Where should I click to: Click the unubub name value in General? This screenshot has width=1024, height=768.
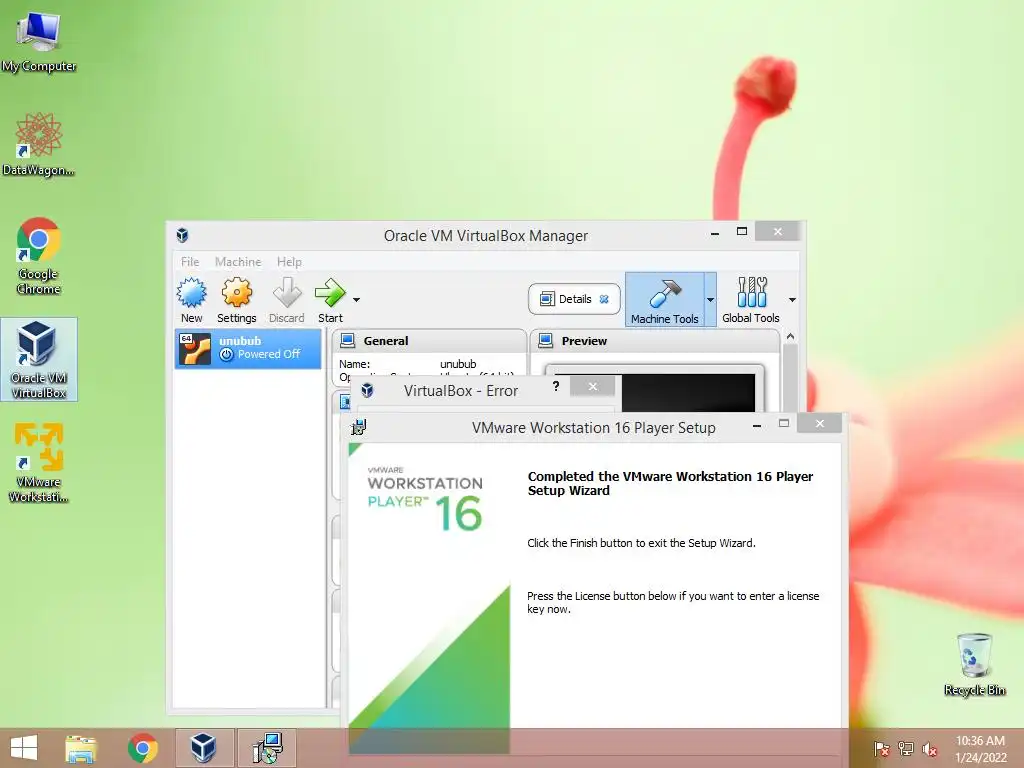click(x=458, y=364)
